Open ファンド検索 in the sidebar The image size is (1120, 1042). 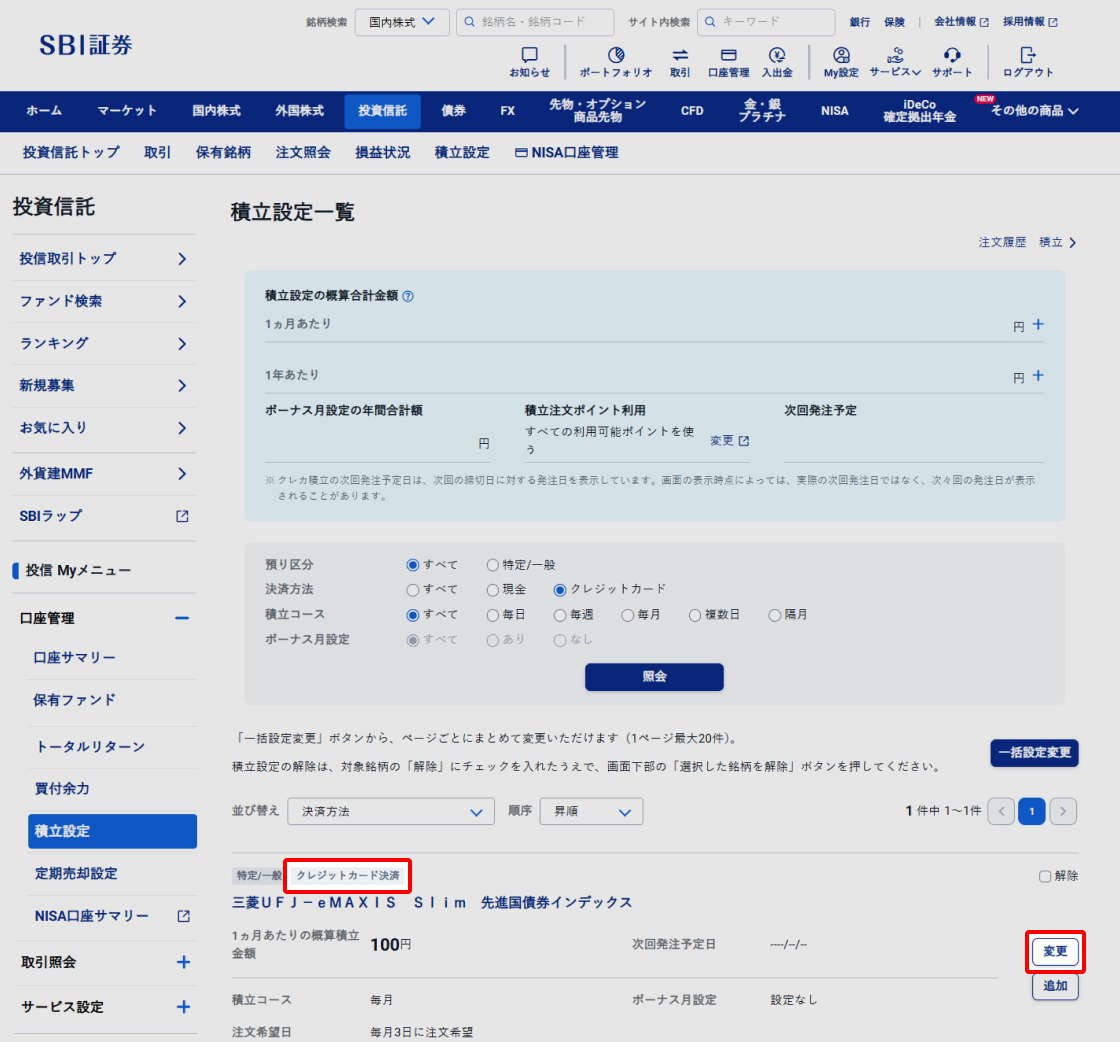click(104, 301)
